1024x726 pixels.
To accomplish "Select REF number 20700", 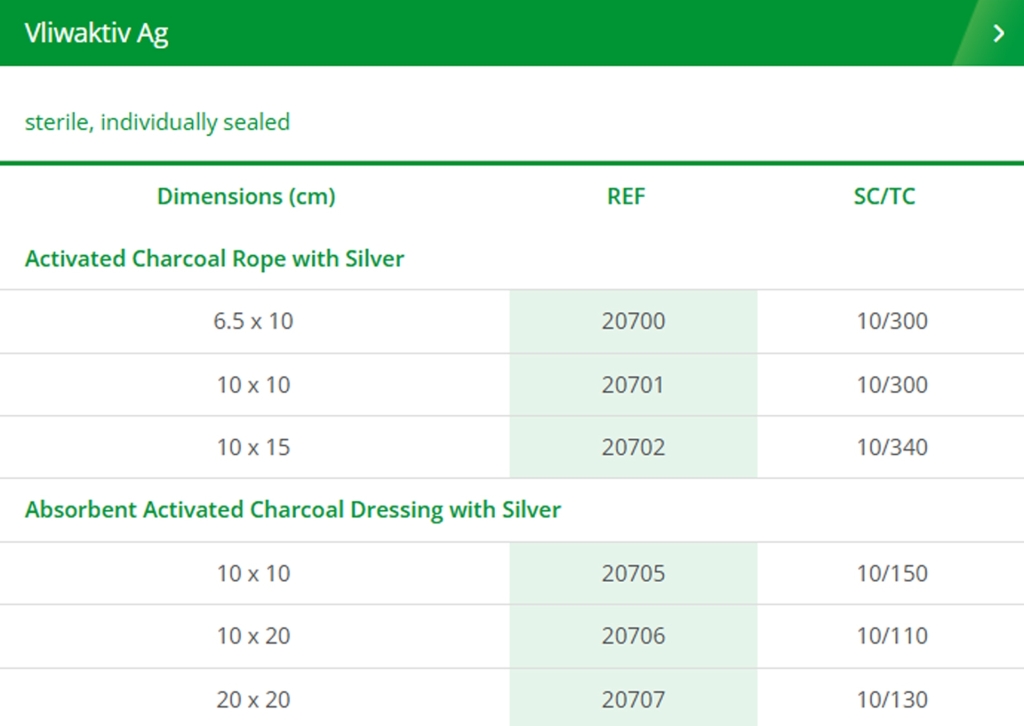I will [x=633, y=321].
